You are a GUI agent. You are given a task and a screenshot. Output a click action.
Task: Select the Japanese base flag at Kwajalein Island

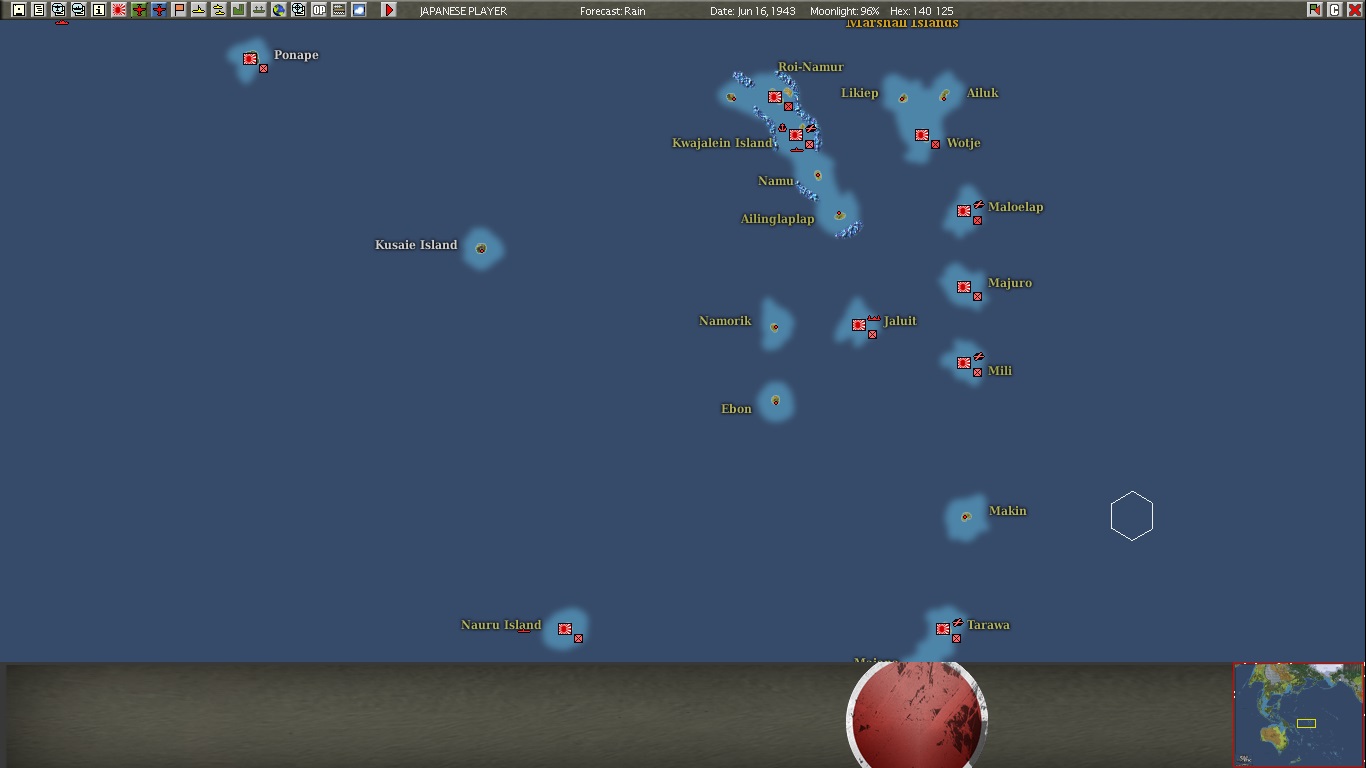click(796, 135)
